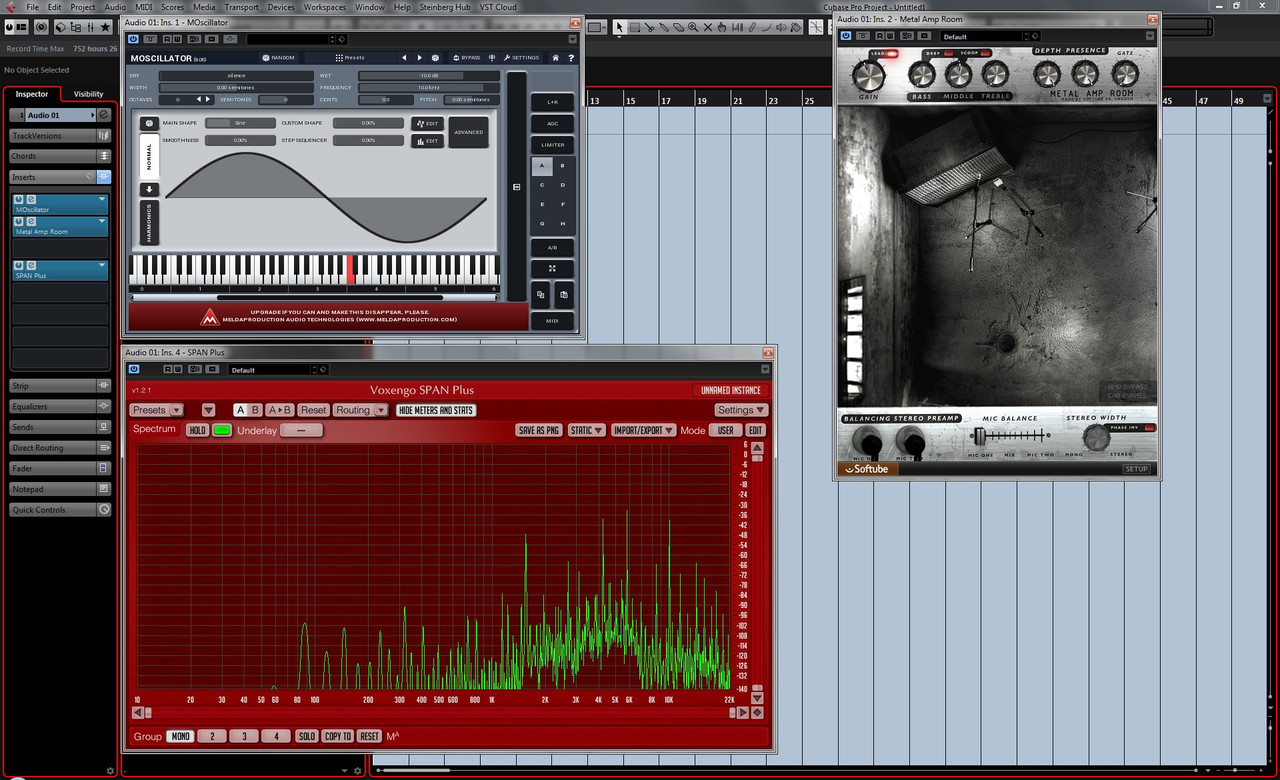Open MOscillator insert slot dropdown arrow
The height and width of the screenshot is (780, 1280).
[102, 199]
